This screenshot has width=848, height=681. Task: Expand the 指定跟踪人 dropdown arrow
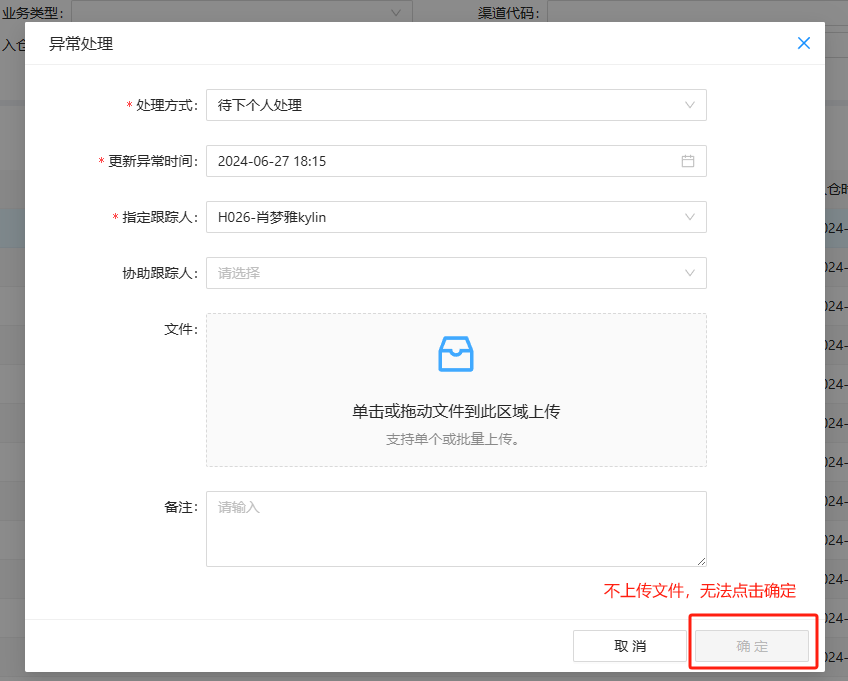pyautogui.click(x=689, y=217)
